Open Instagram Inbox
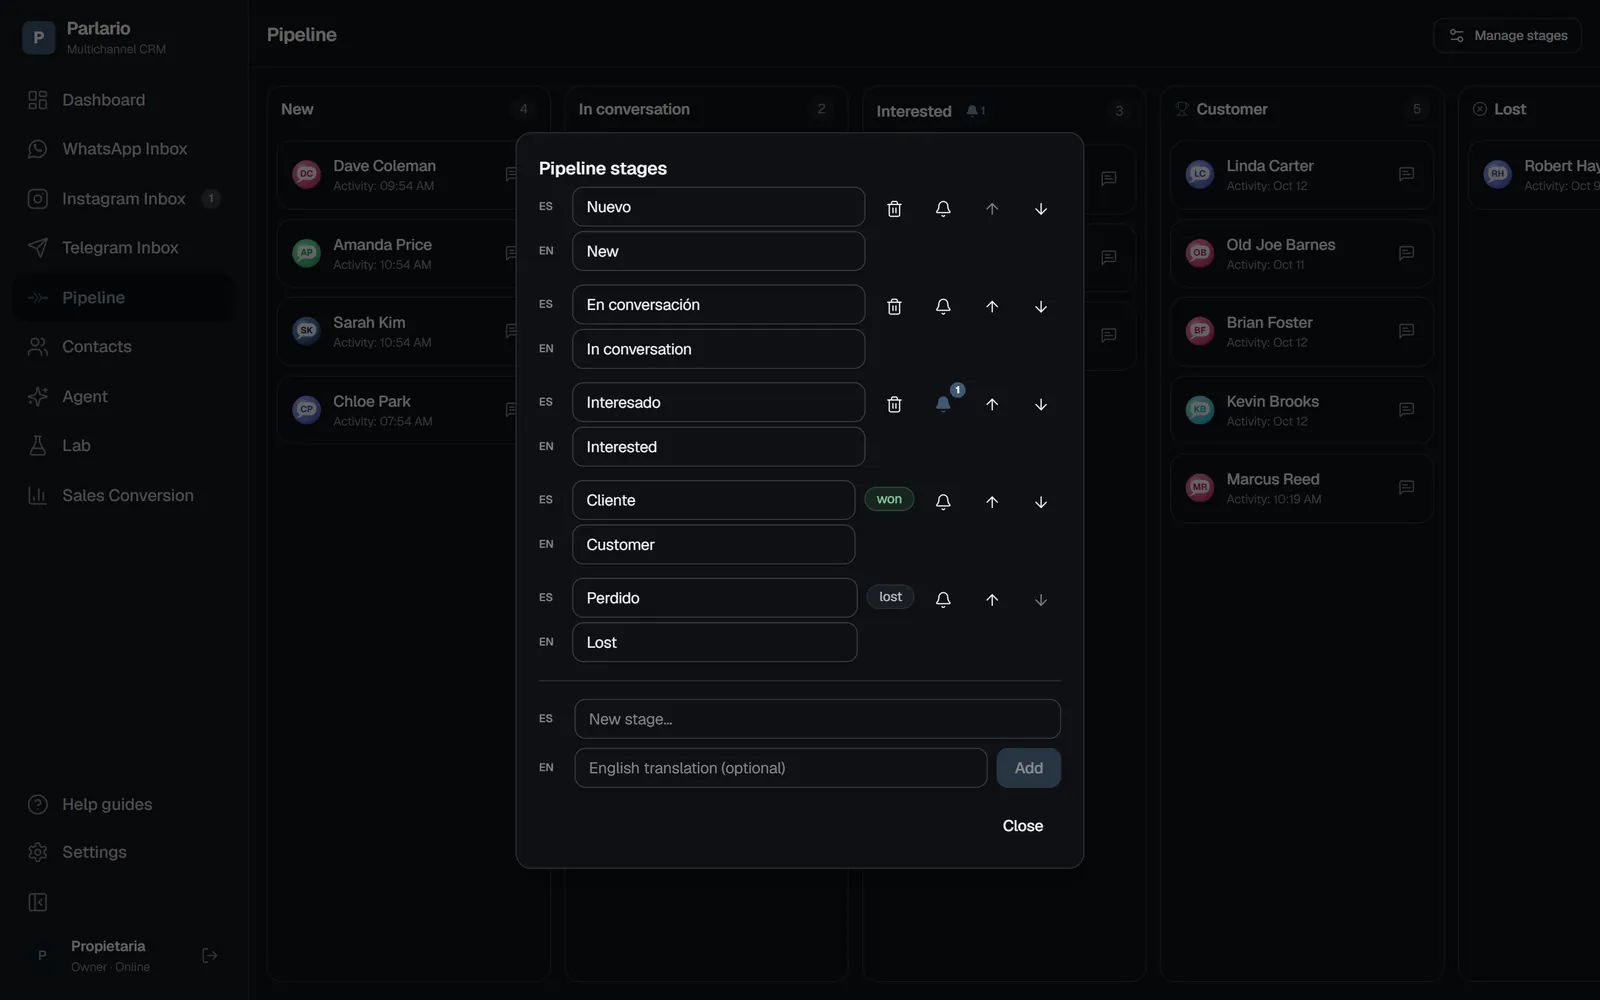1600x1000 pixels. click(124, 199)
